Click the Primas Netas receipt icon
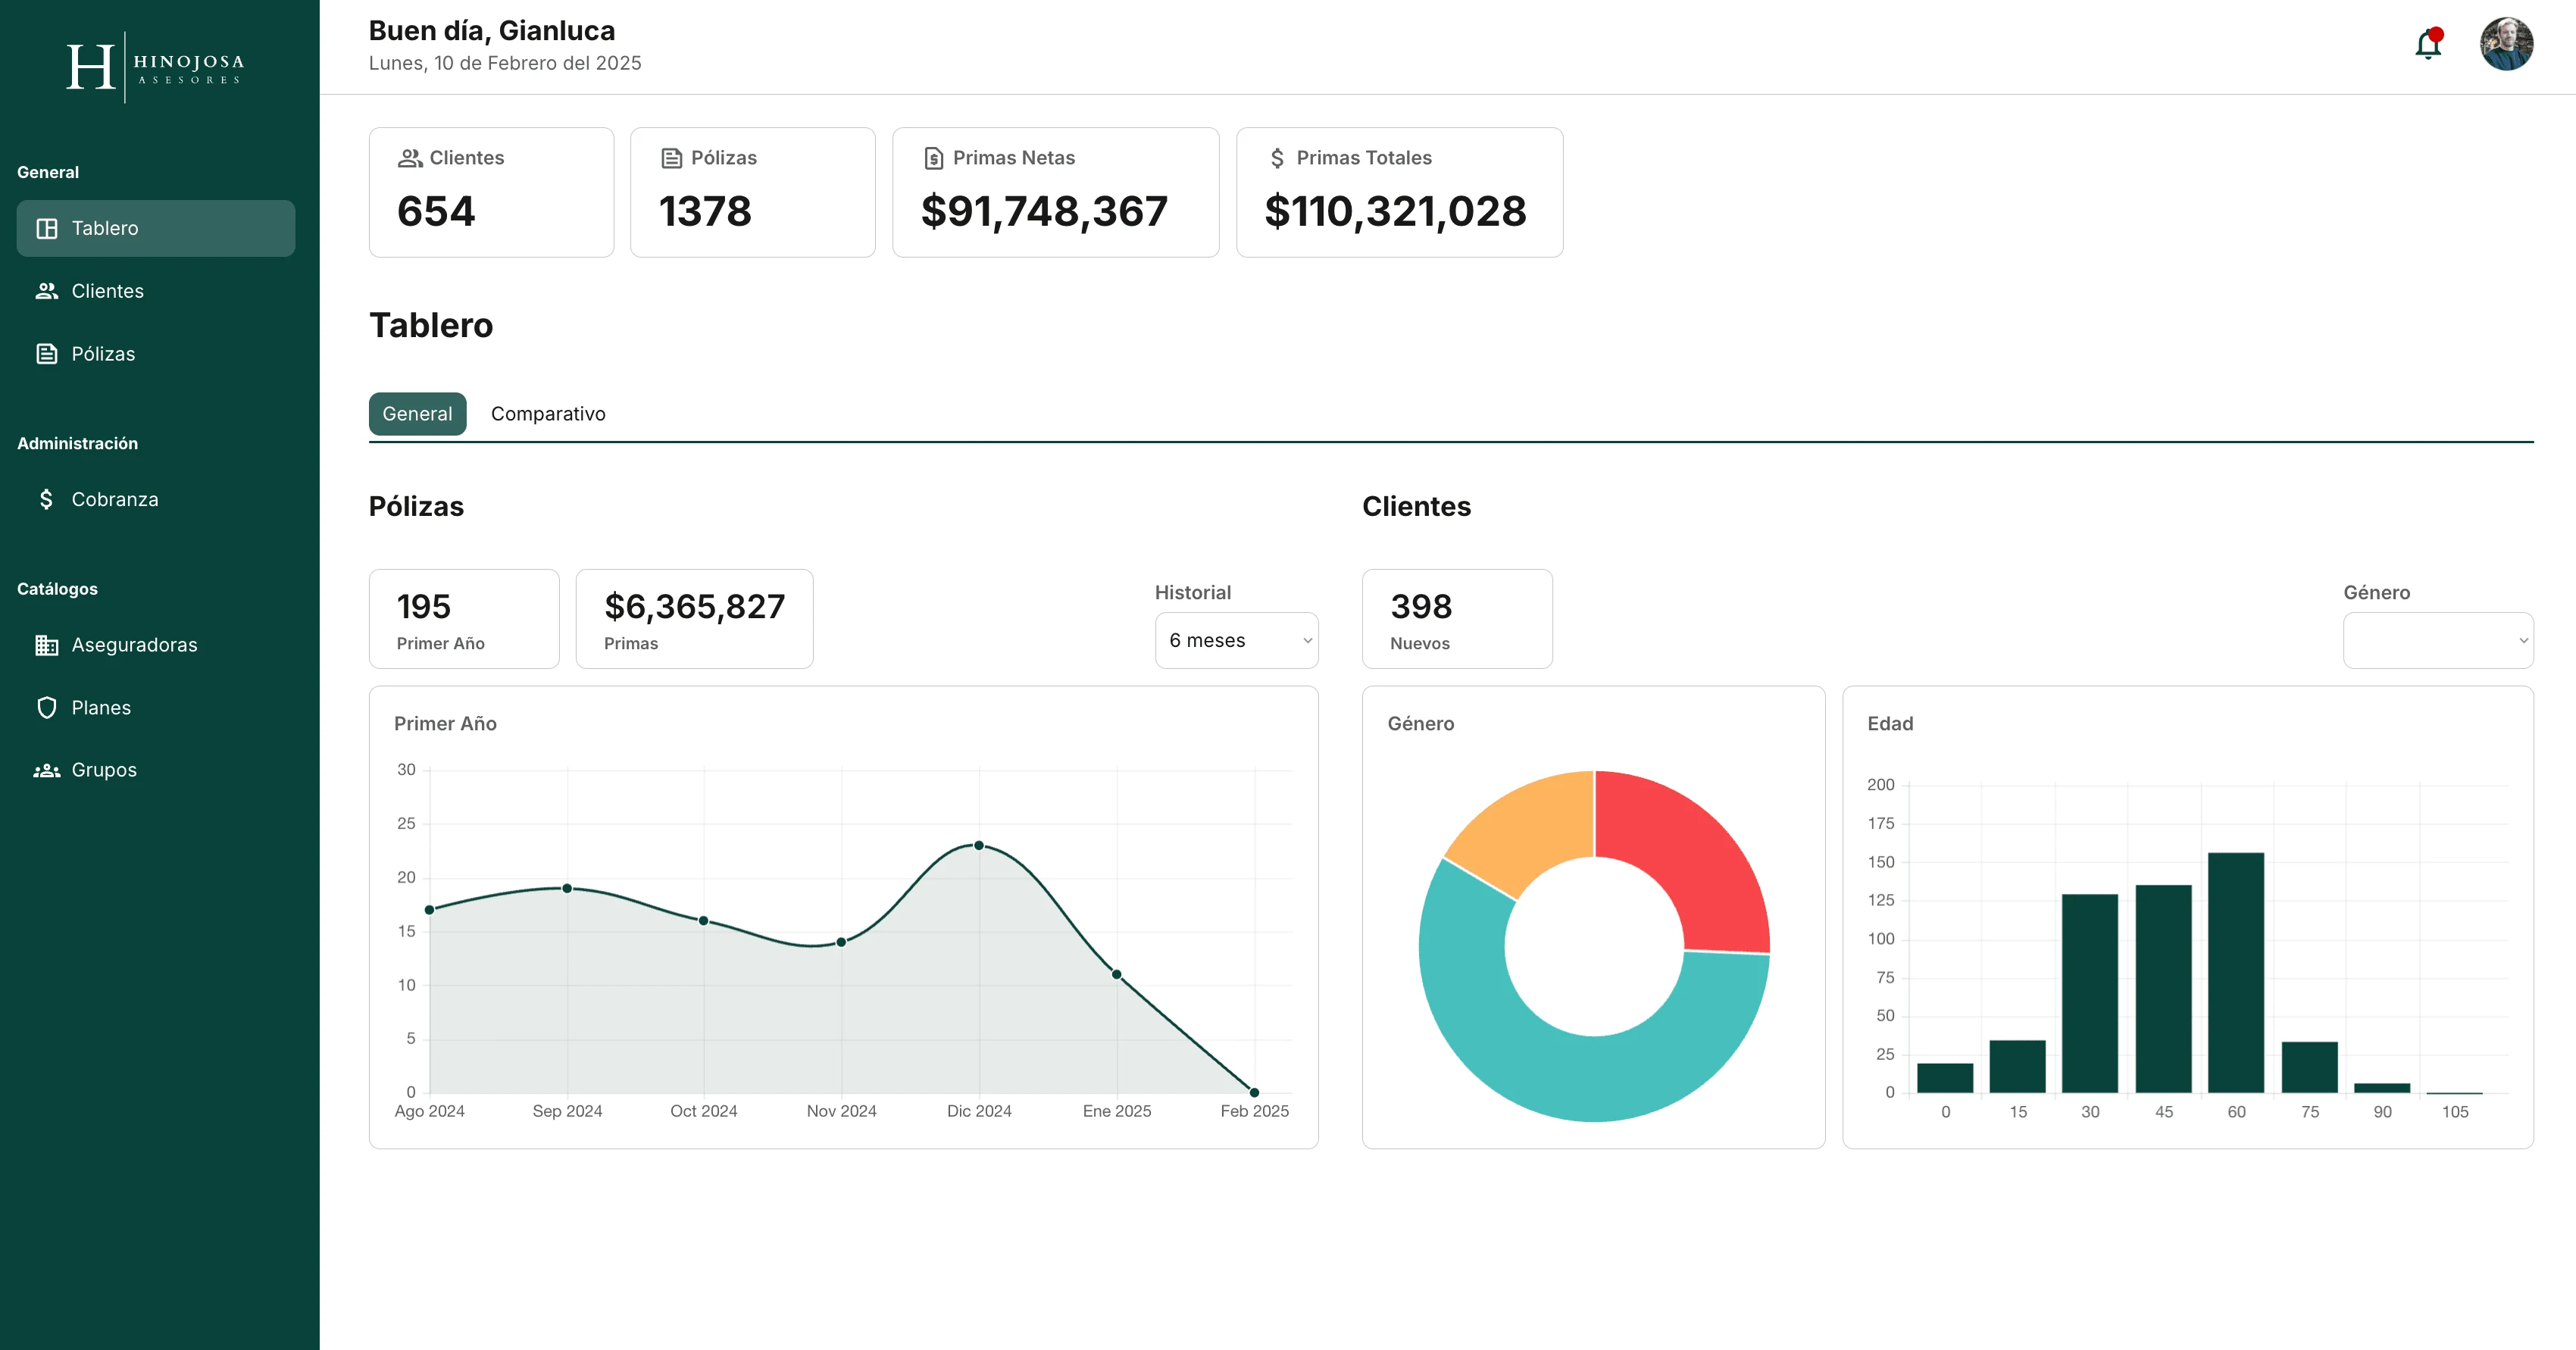 click(934, 158)
